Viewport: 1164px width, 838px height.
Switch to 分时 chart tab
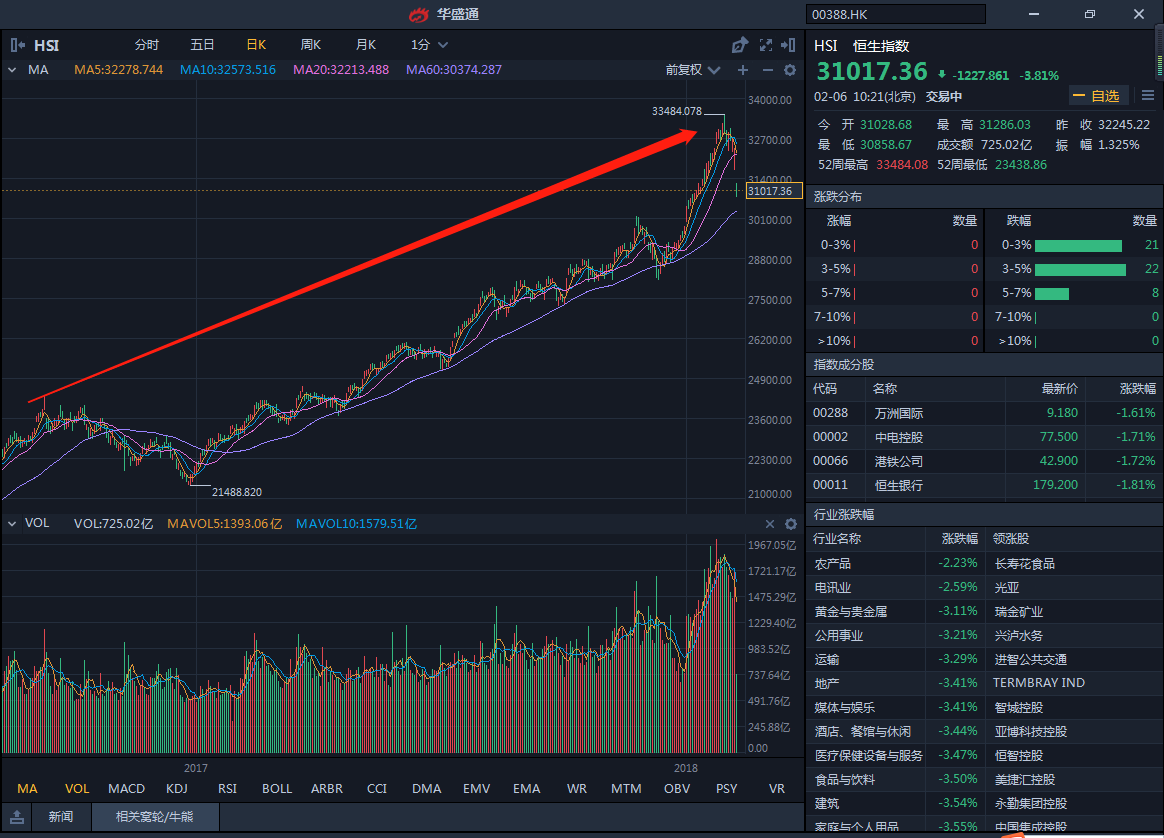(x=147, y=45)
